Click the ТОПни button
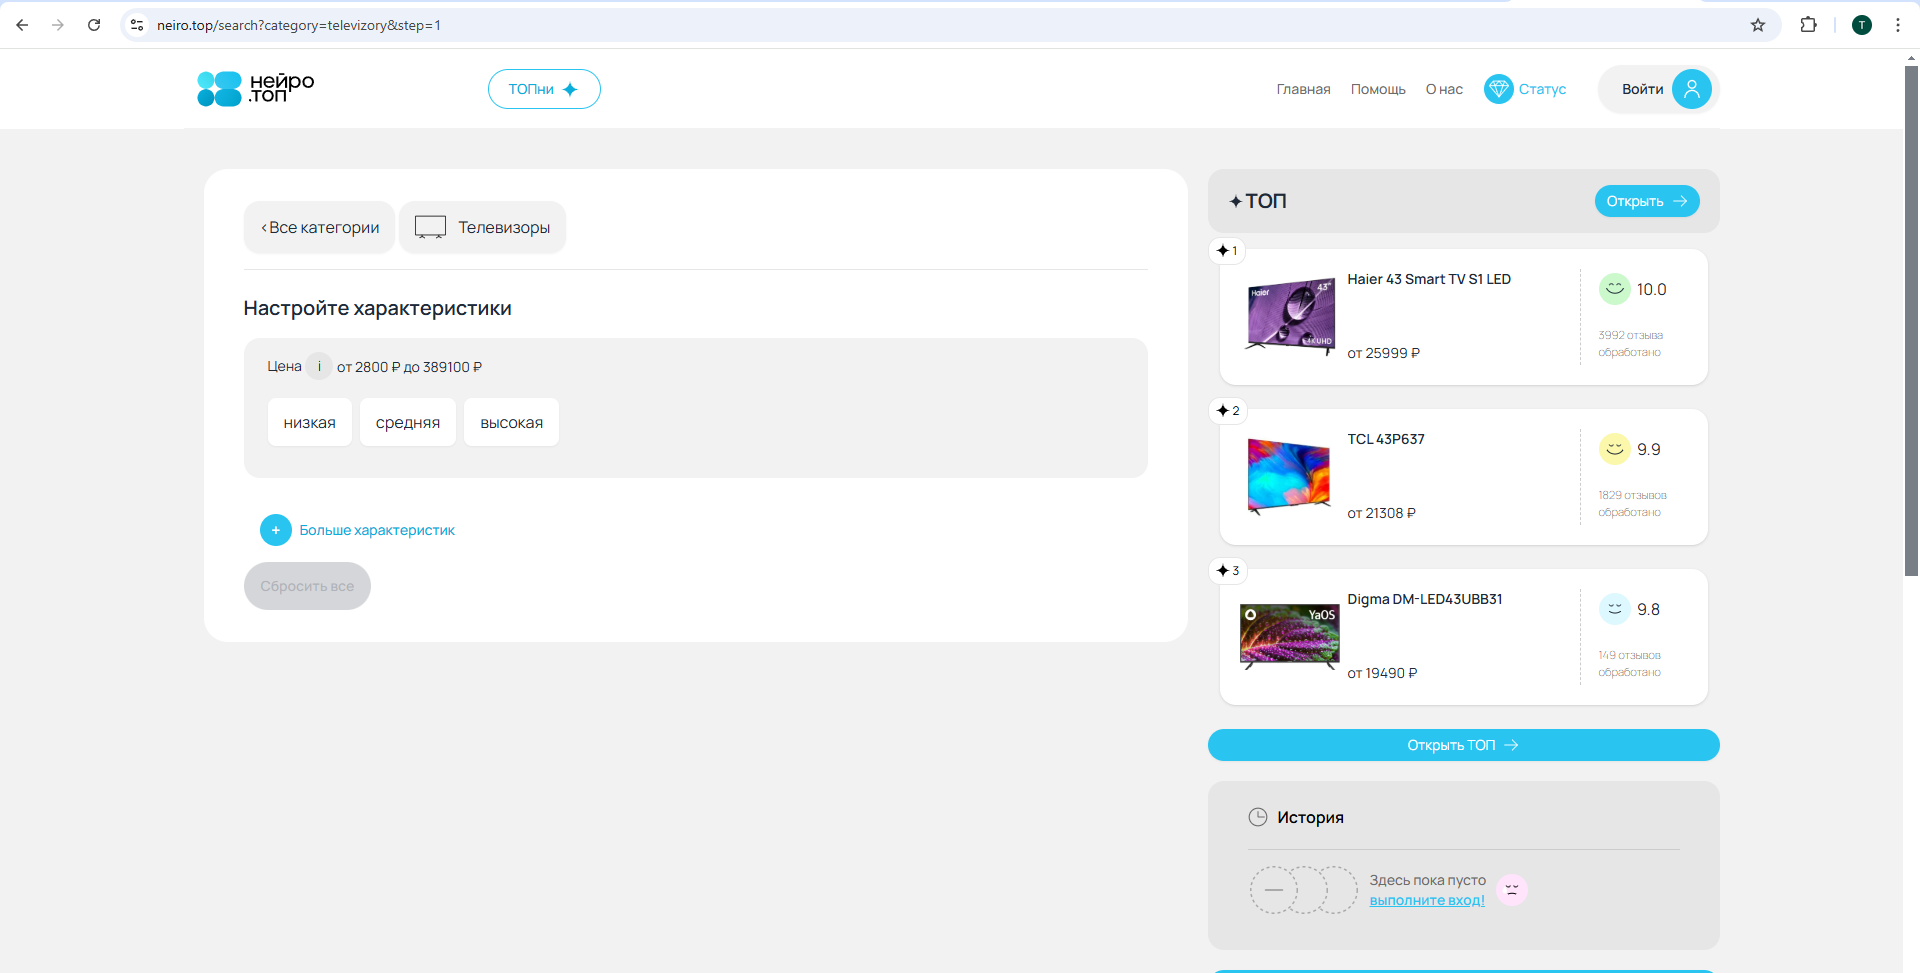This screenshot has height=973, width=1920. (x=544, y=89)
